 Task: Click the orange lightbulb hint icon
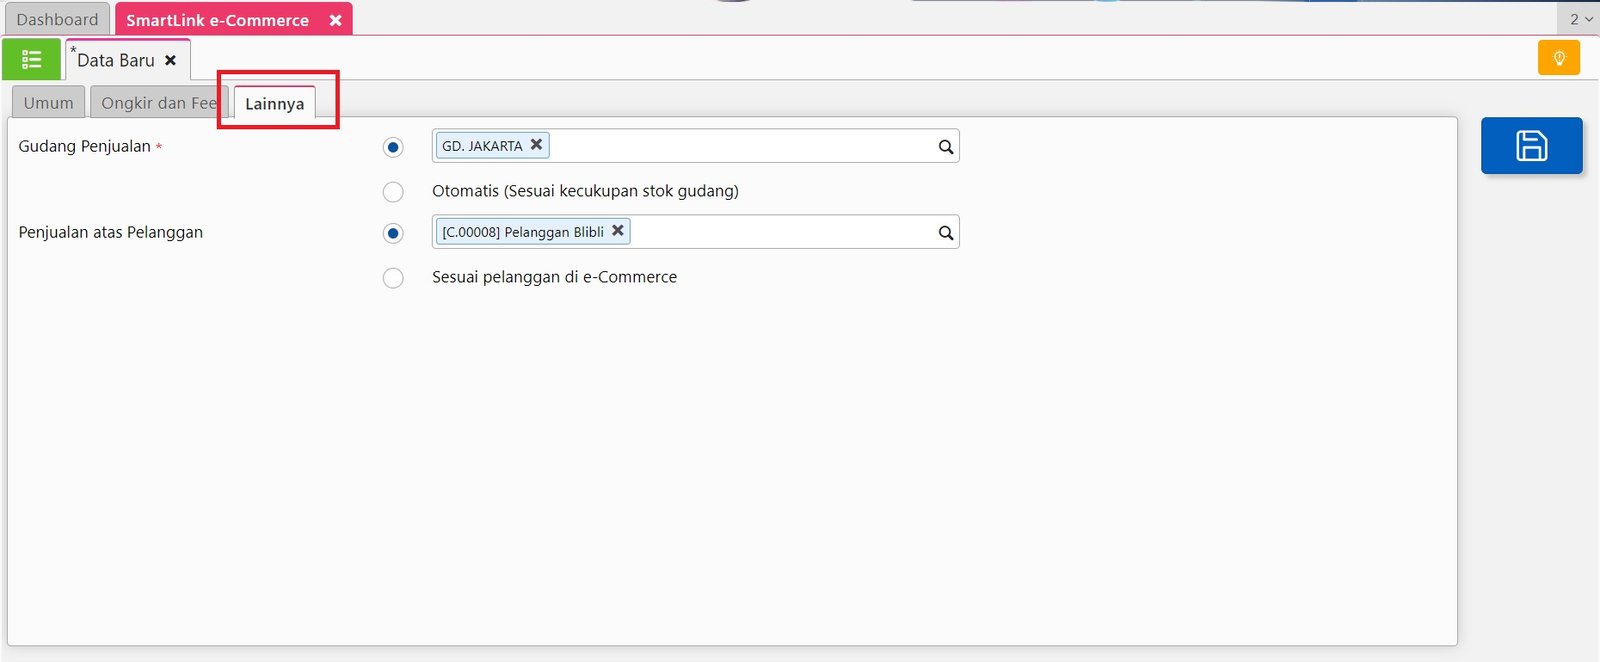click(x=1558, y=58)
